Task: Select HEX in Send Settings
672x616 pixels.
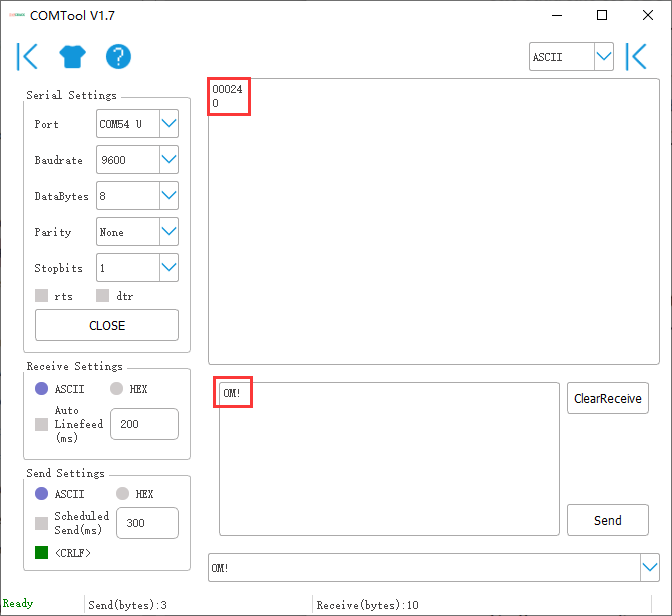Action: pos(123,494)
